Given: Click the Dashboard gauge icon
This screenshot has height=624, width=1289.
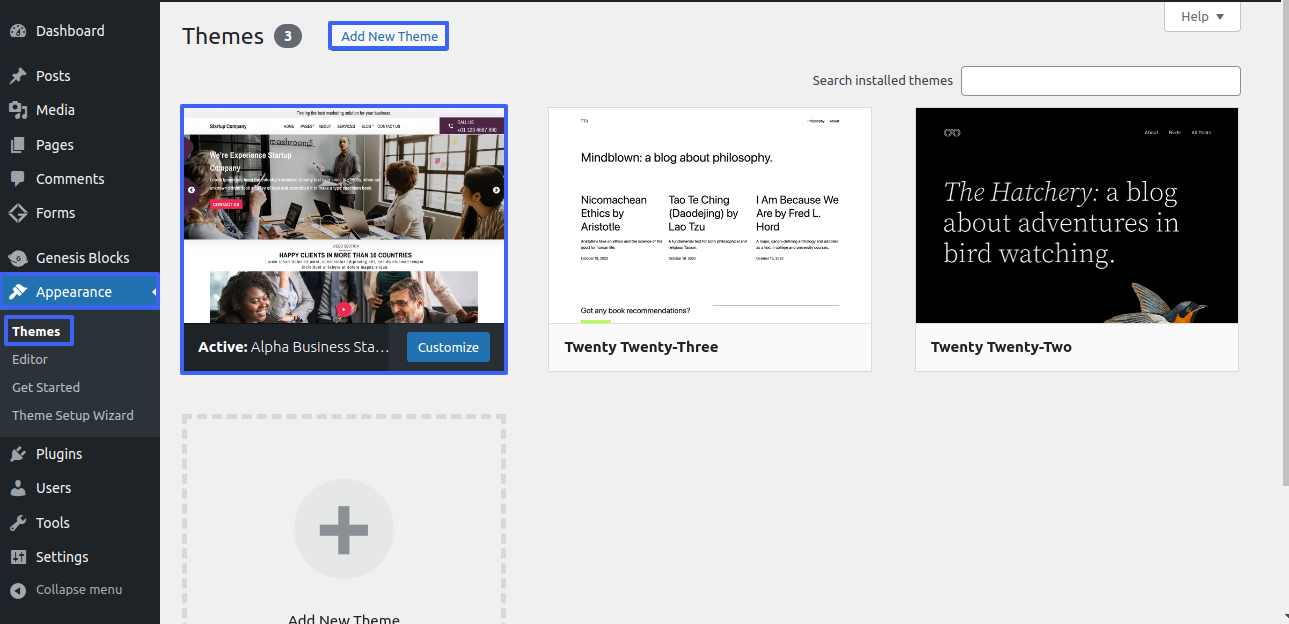Looking at the screenshot, I should coord(18,31).
